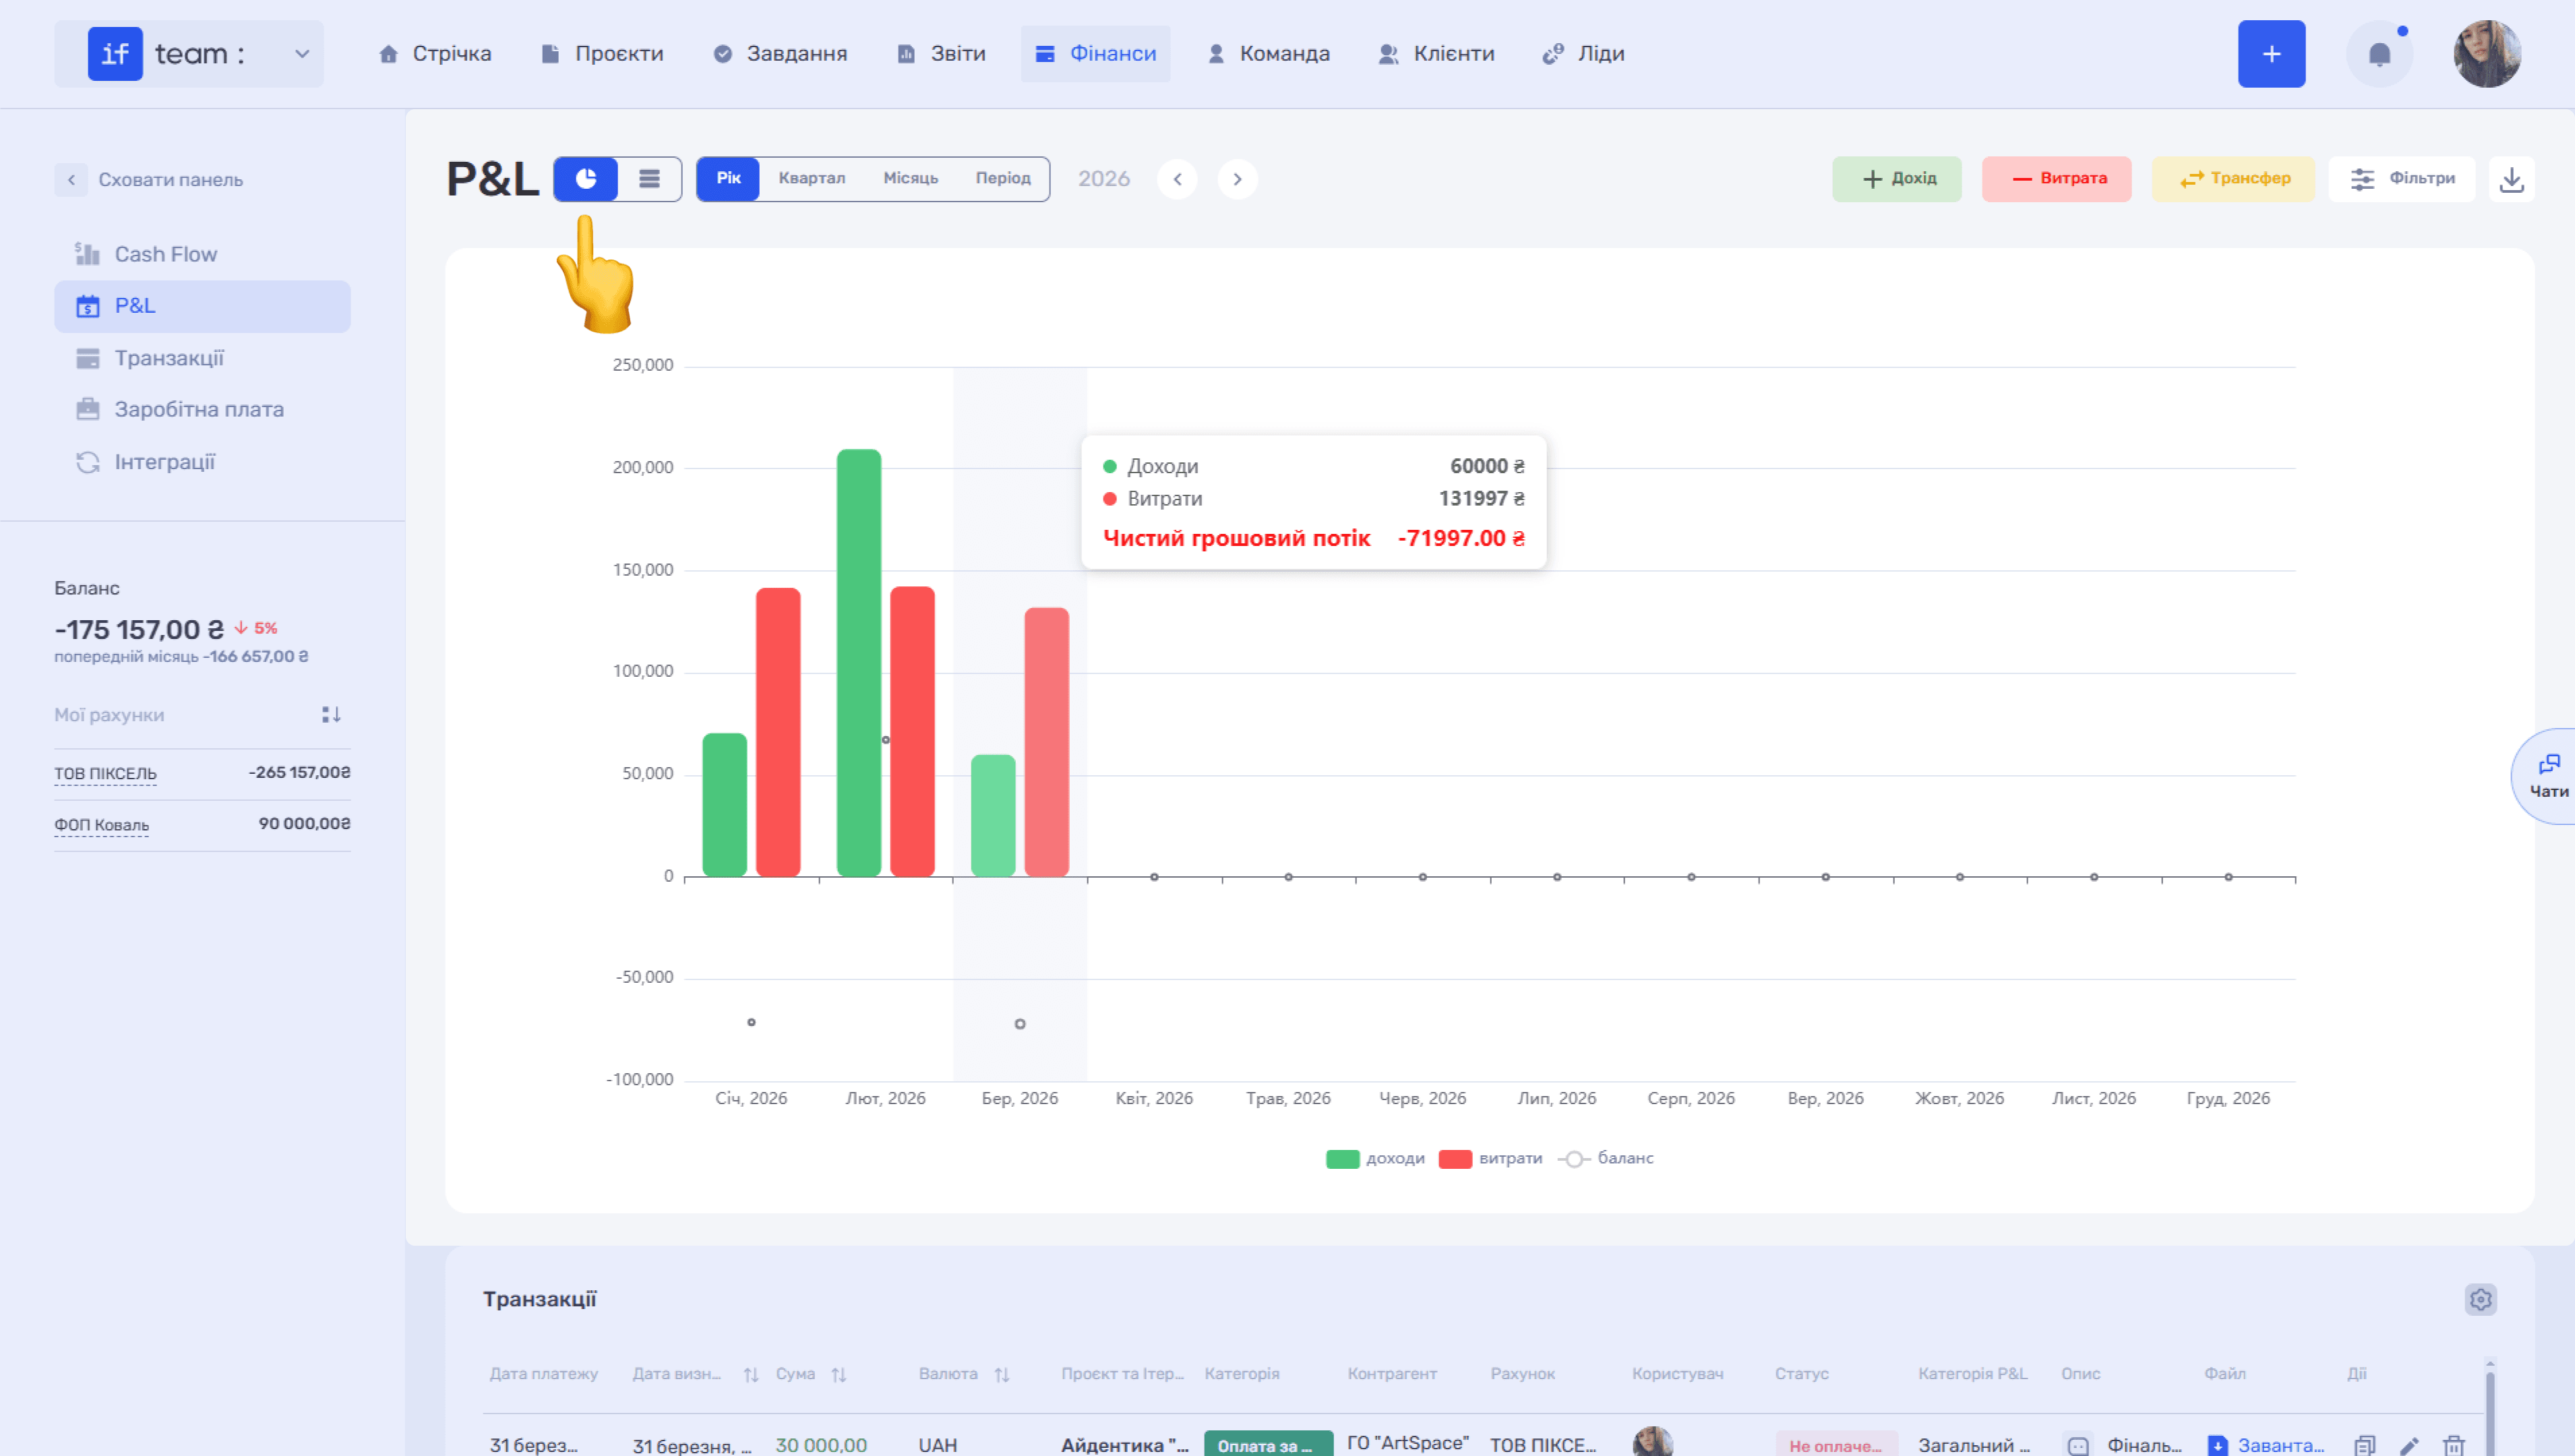Image resolution: width=2575 pixels, height=1456 pixels.
Task: Toggle the green 'доходи' legend swatch
Action: coord(1342,1159)
